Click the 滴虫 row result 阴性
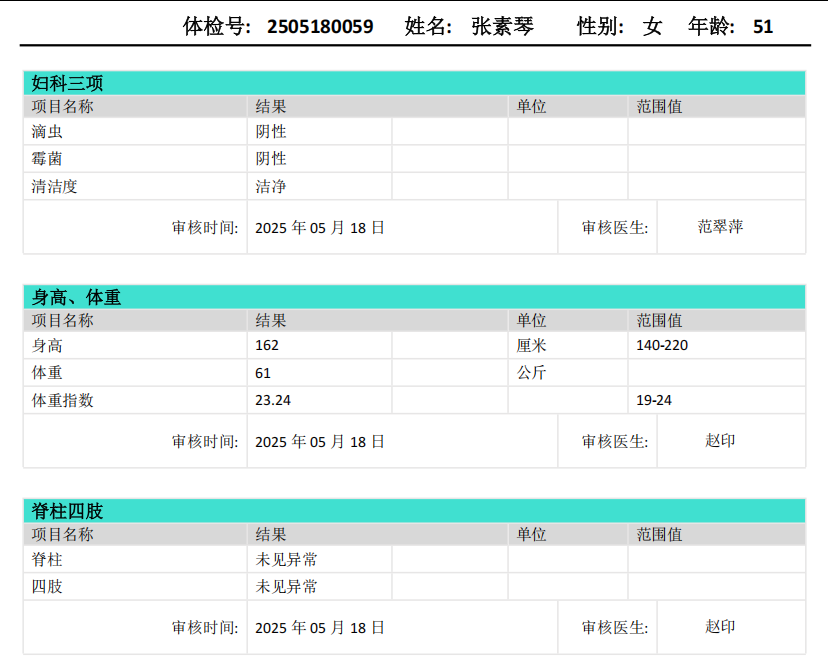The height and width of the screenshot is (657, 828). click(x=271, y=132)
